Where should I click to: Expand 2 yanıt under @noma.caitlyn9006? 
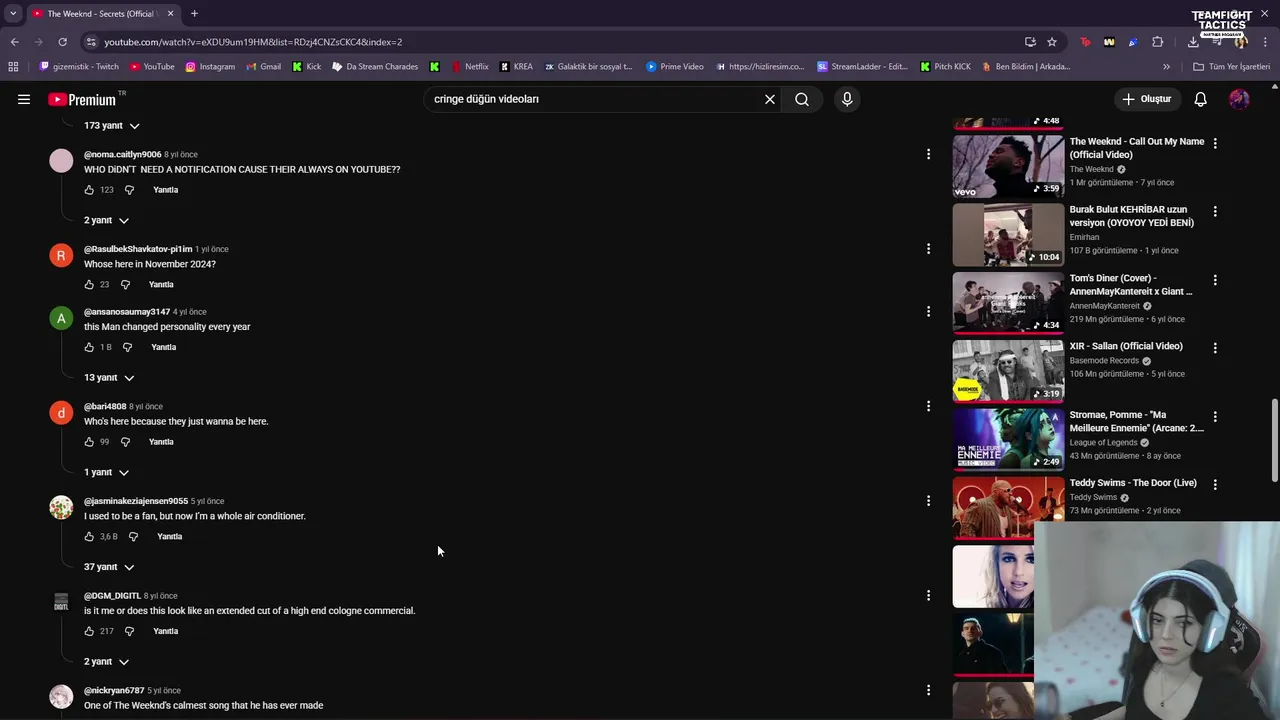(x=106, y=220)
